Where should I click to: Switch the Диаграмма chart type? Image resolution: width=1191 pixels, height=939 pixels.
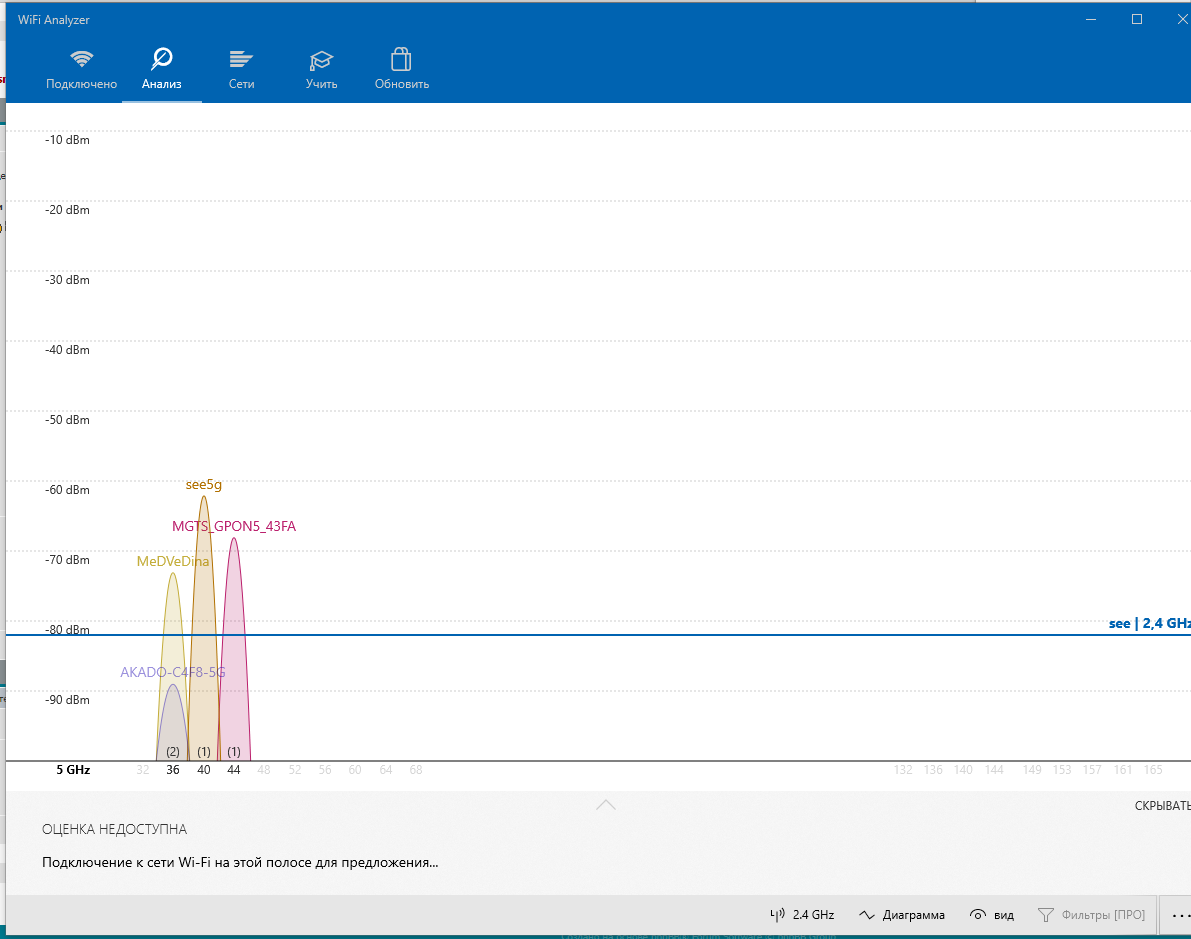pos(901,915)
